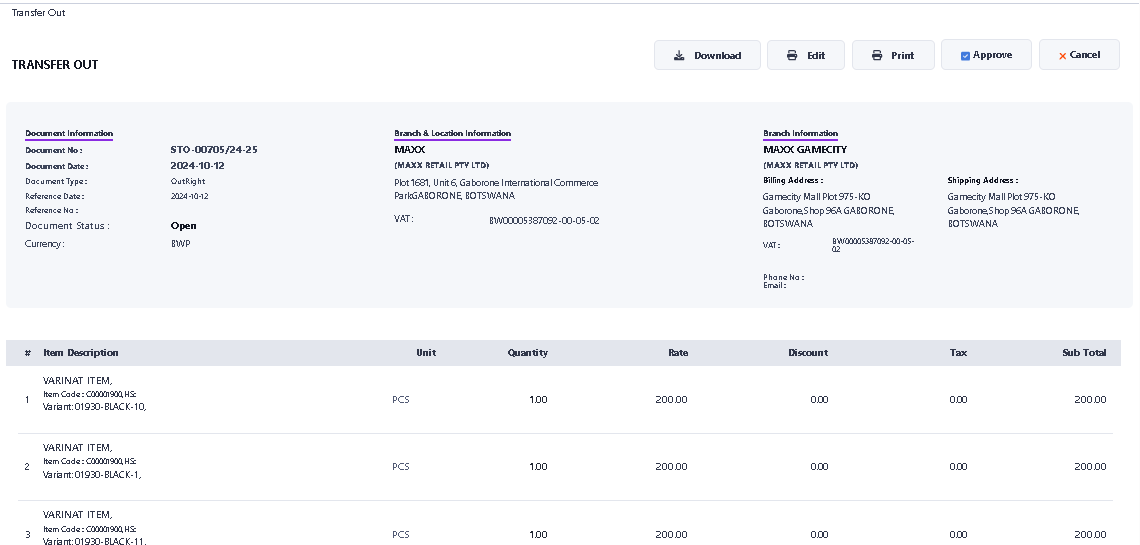This screenshot has height=545, width=1140.
Task: Click the Discount column header
Action: coord(807,353)
